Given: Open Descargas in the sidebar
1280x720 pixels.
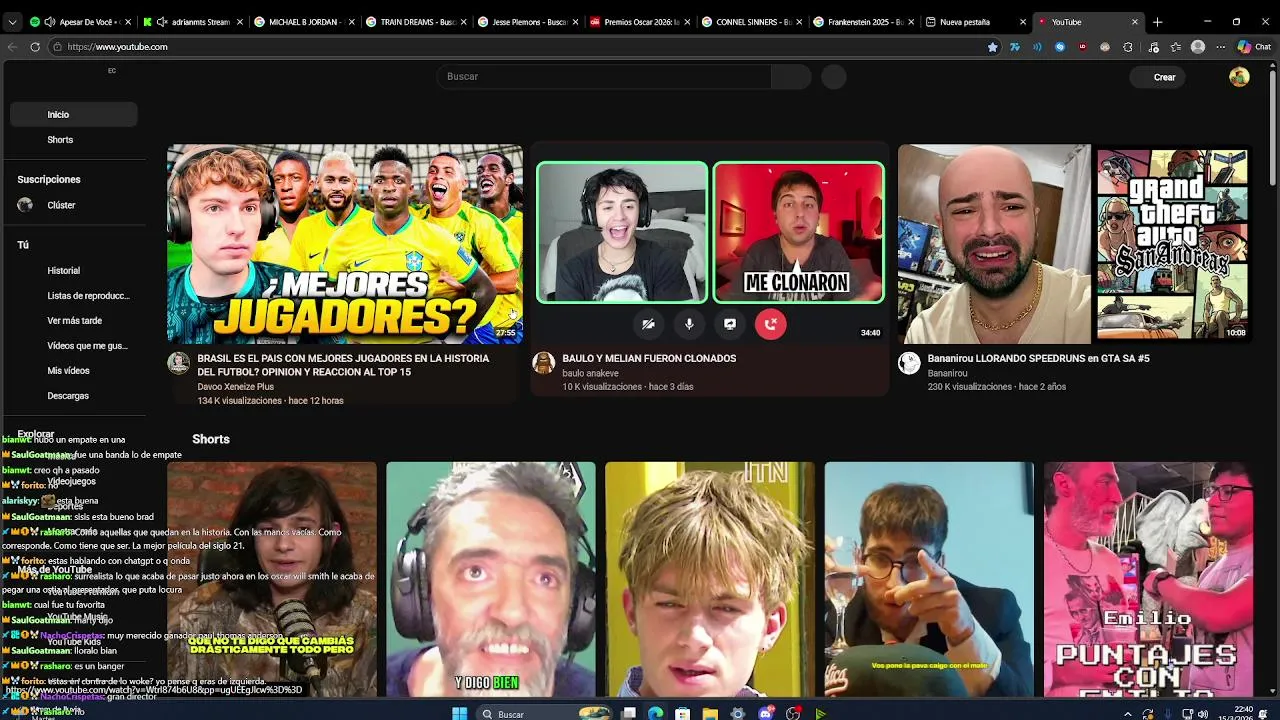Looking at the screenshot, I should point(74,396).
